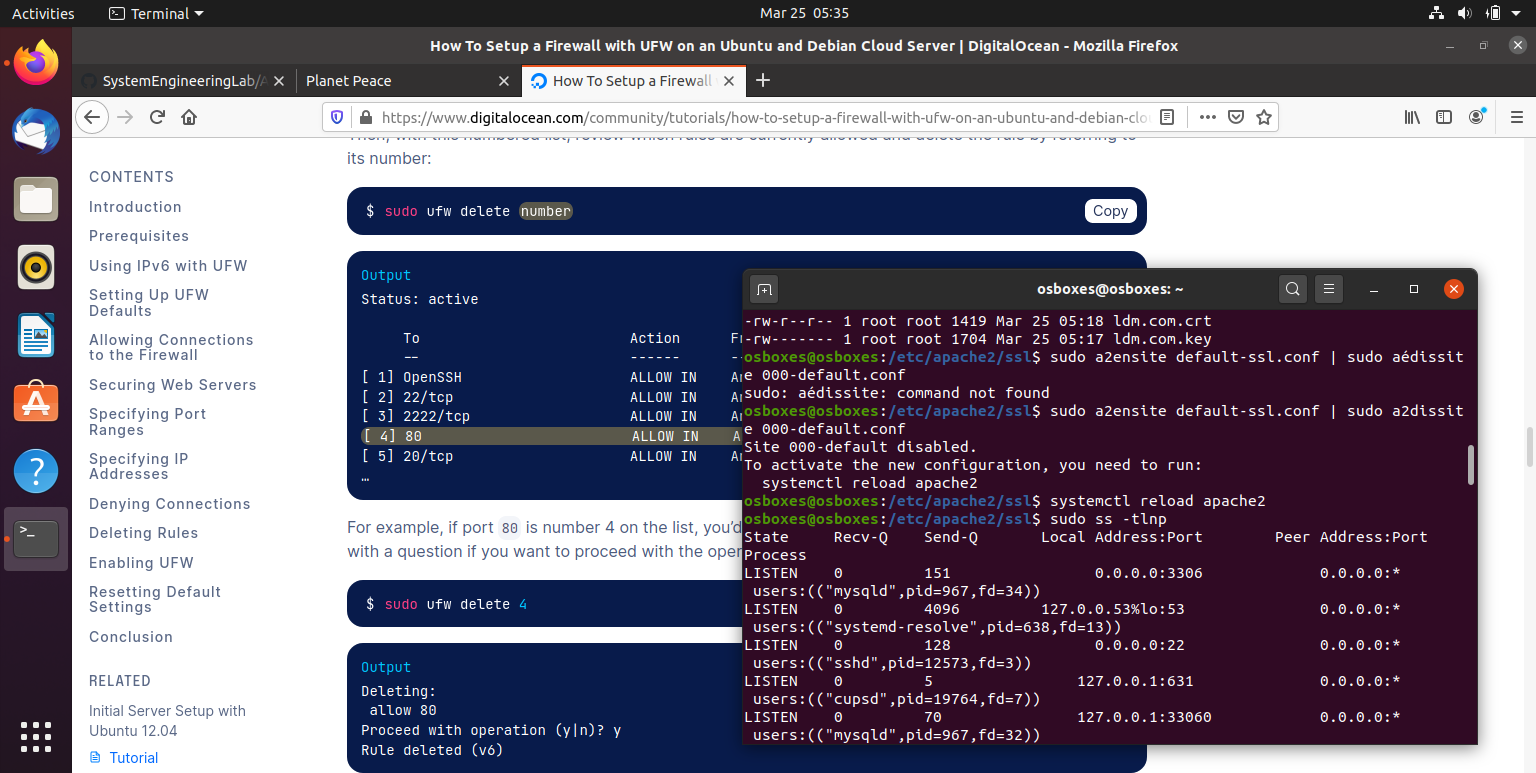Go to Deleting Rules section
Screen dimensions: 1536x773
pos(144,533)
